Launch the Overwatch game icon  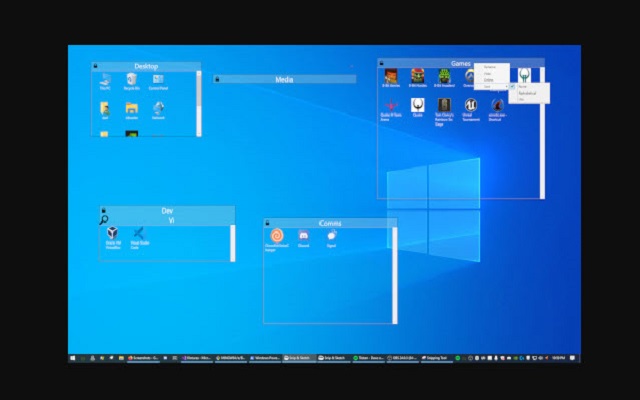click(x=469, y=78)
